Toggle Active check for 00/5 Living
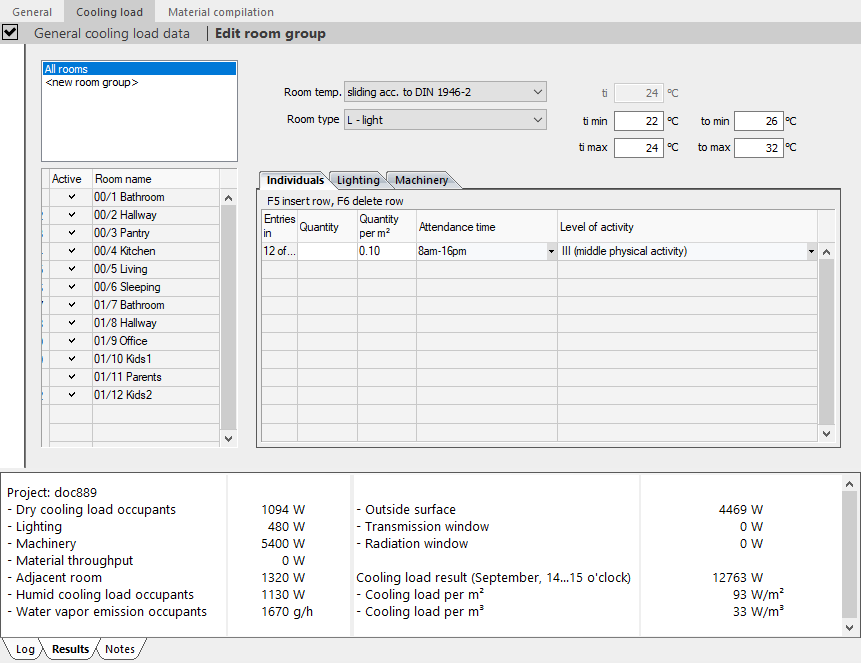This screenshot has width=861, height=663. tap(71, 269)
